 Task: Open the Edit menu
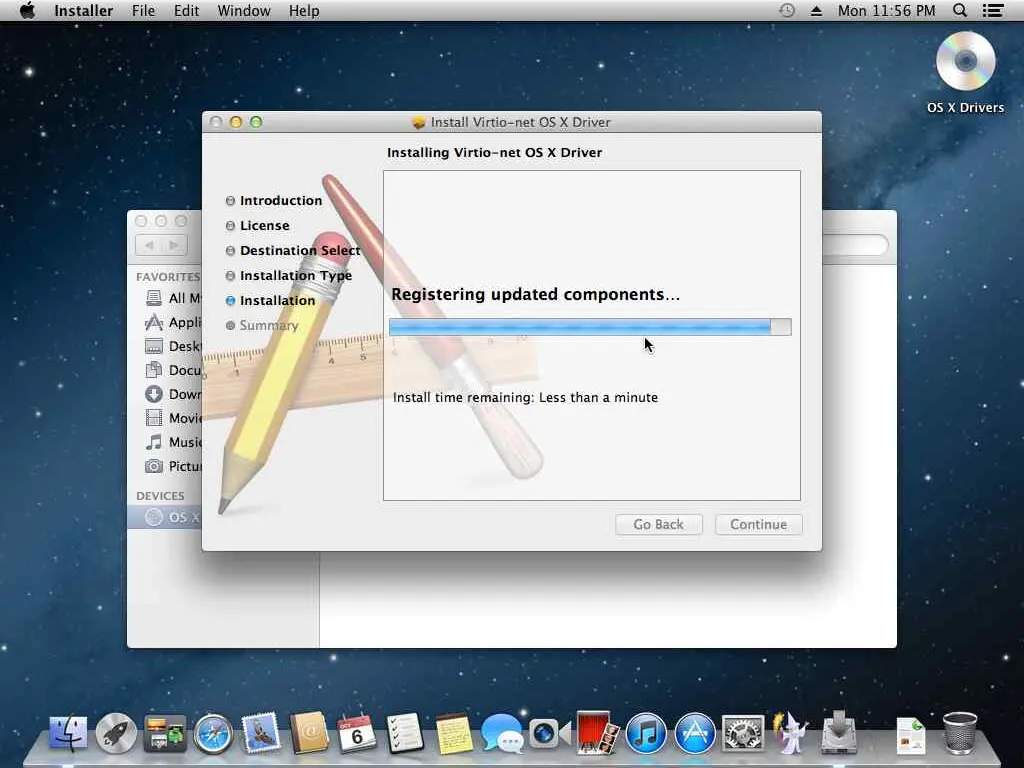[x=186, y=10]
